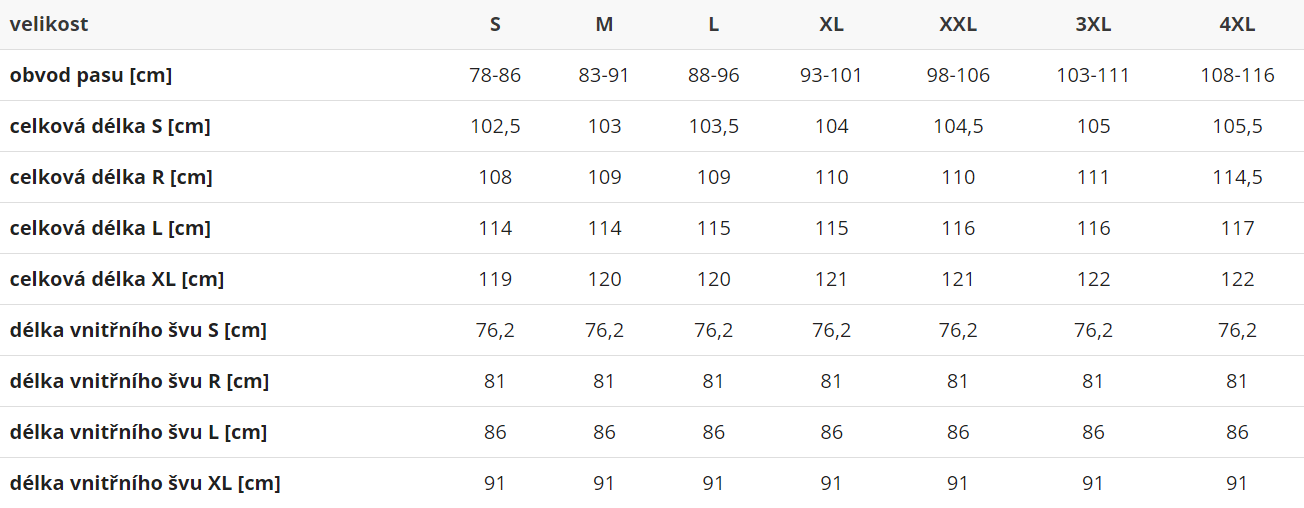Select the 'délka vnitřního švu XL [cm]' label
Image resolution: width=1304 pixels, height=508 pixels.
pyautogui.click(x=145, y=483)
